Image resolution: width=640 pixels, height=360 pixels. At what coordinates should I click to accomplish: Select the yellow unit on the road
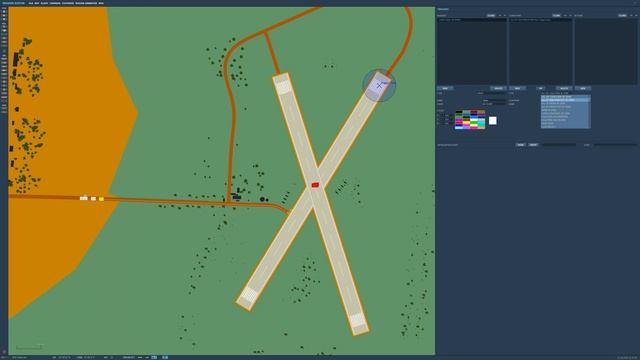coord(101,199)
